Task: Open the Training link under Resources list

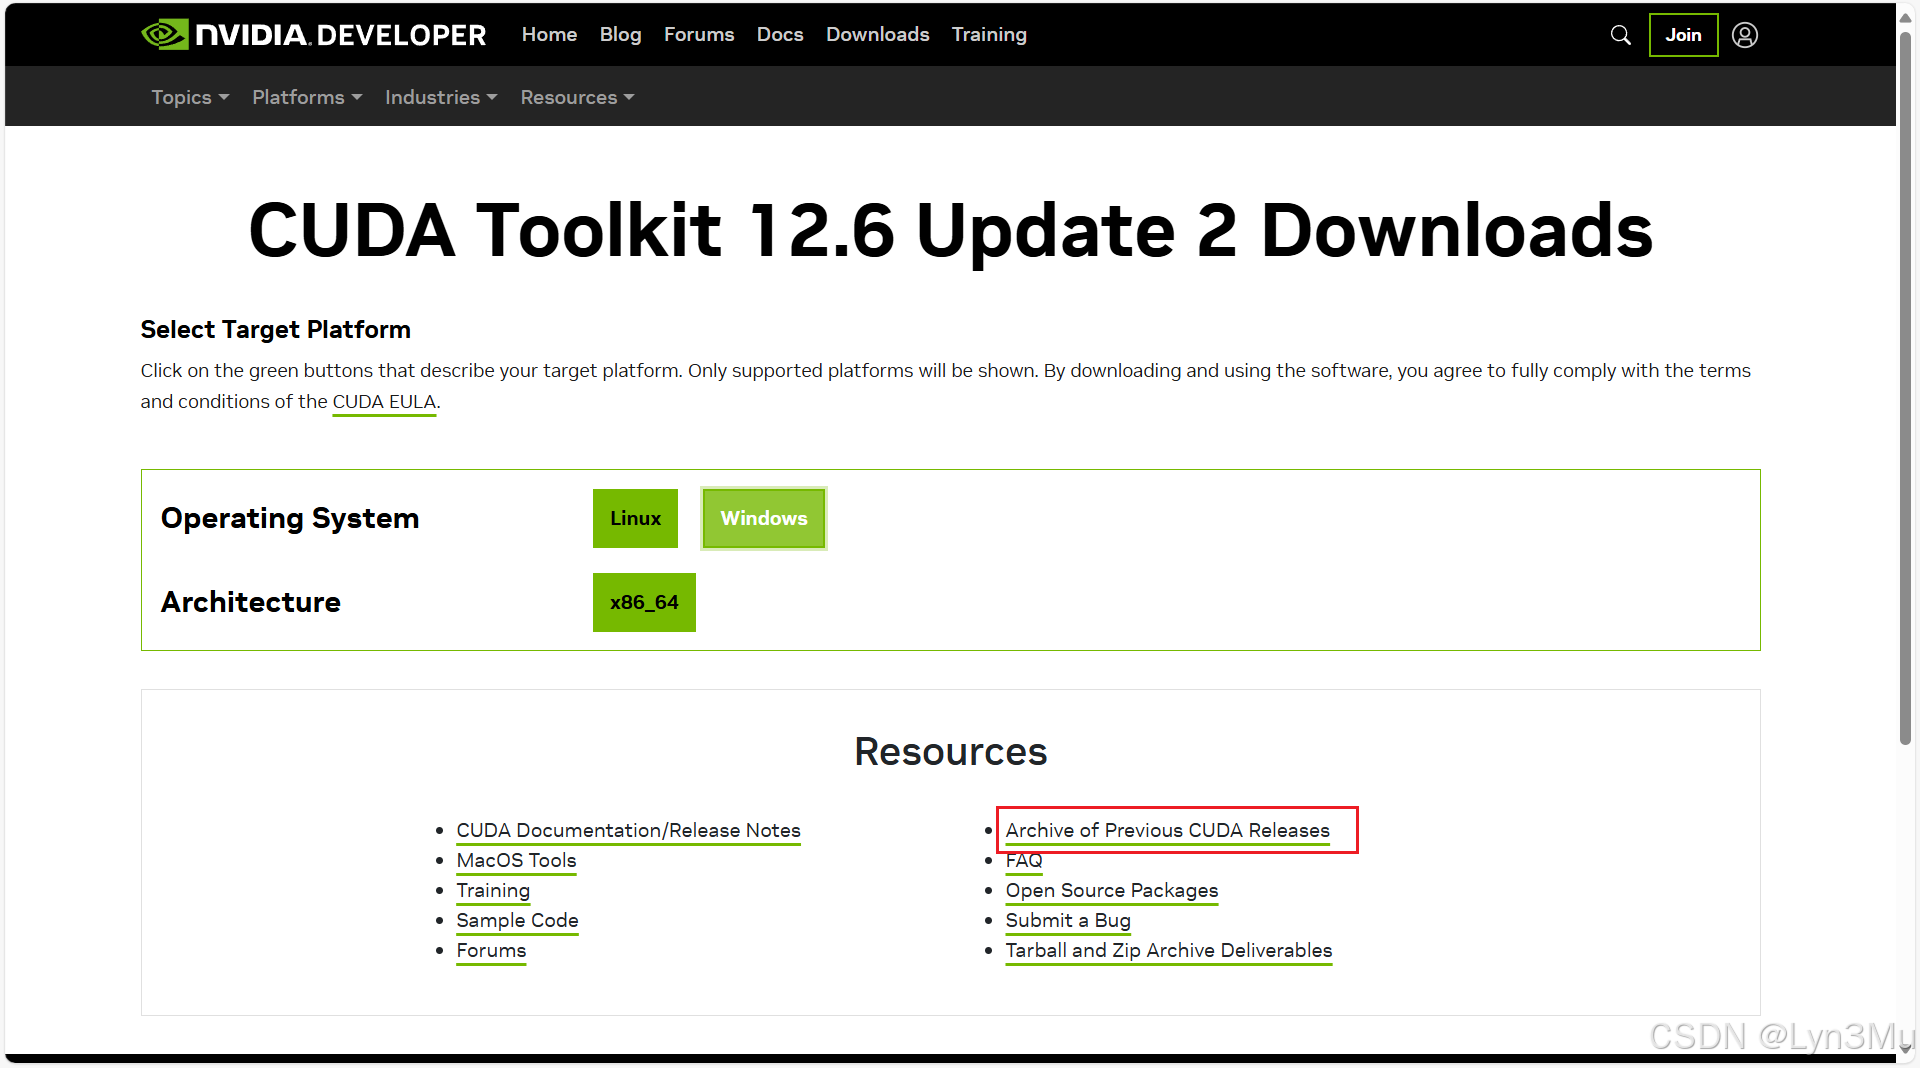Action: tap(493, 890)
